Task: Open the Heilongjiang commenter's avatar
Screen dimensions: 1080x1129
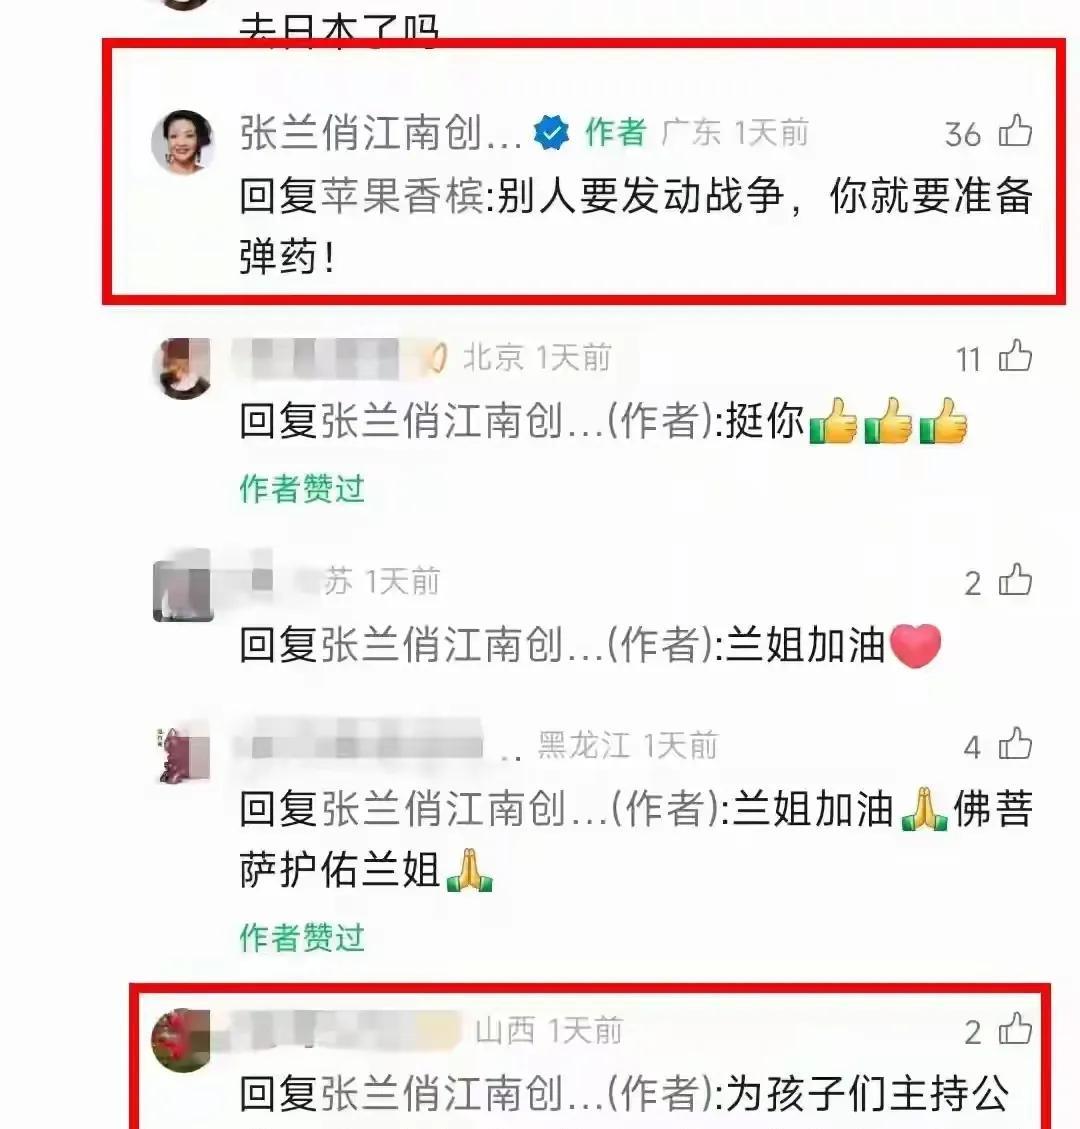Action: click(183, 755)
